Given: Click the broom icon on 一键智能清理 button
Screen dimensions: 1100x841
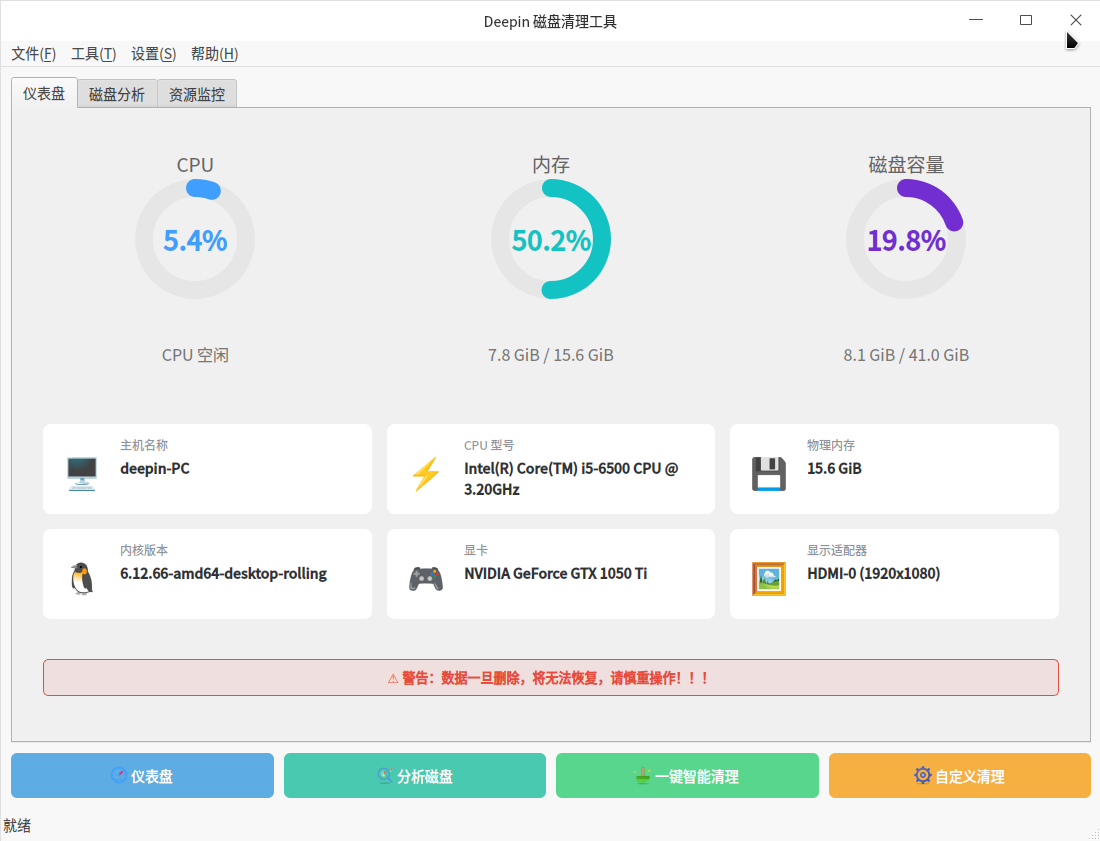Looking at the screenshot, I should (x=642, y=775).
